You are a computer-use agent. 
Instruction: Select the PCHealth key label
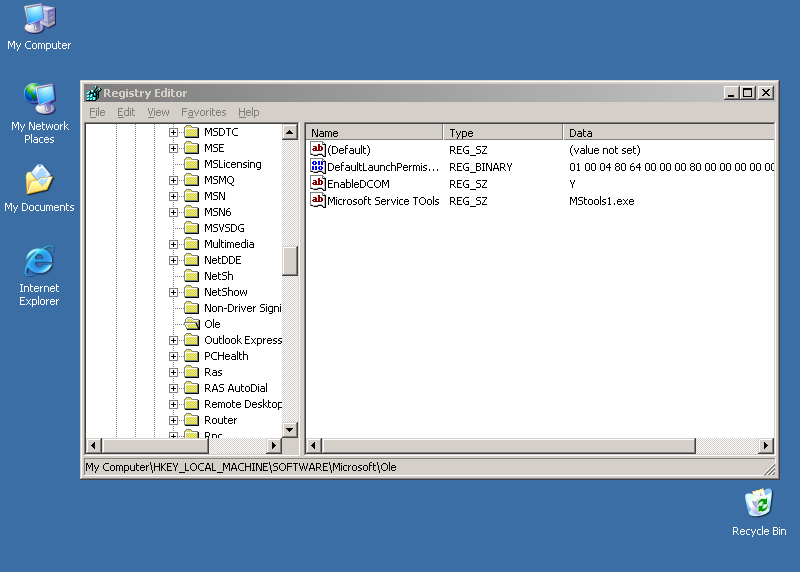[x=226, y=356]
